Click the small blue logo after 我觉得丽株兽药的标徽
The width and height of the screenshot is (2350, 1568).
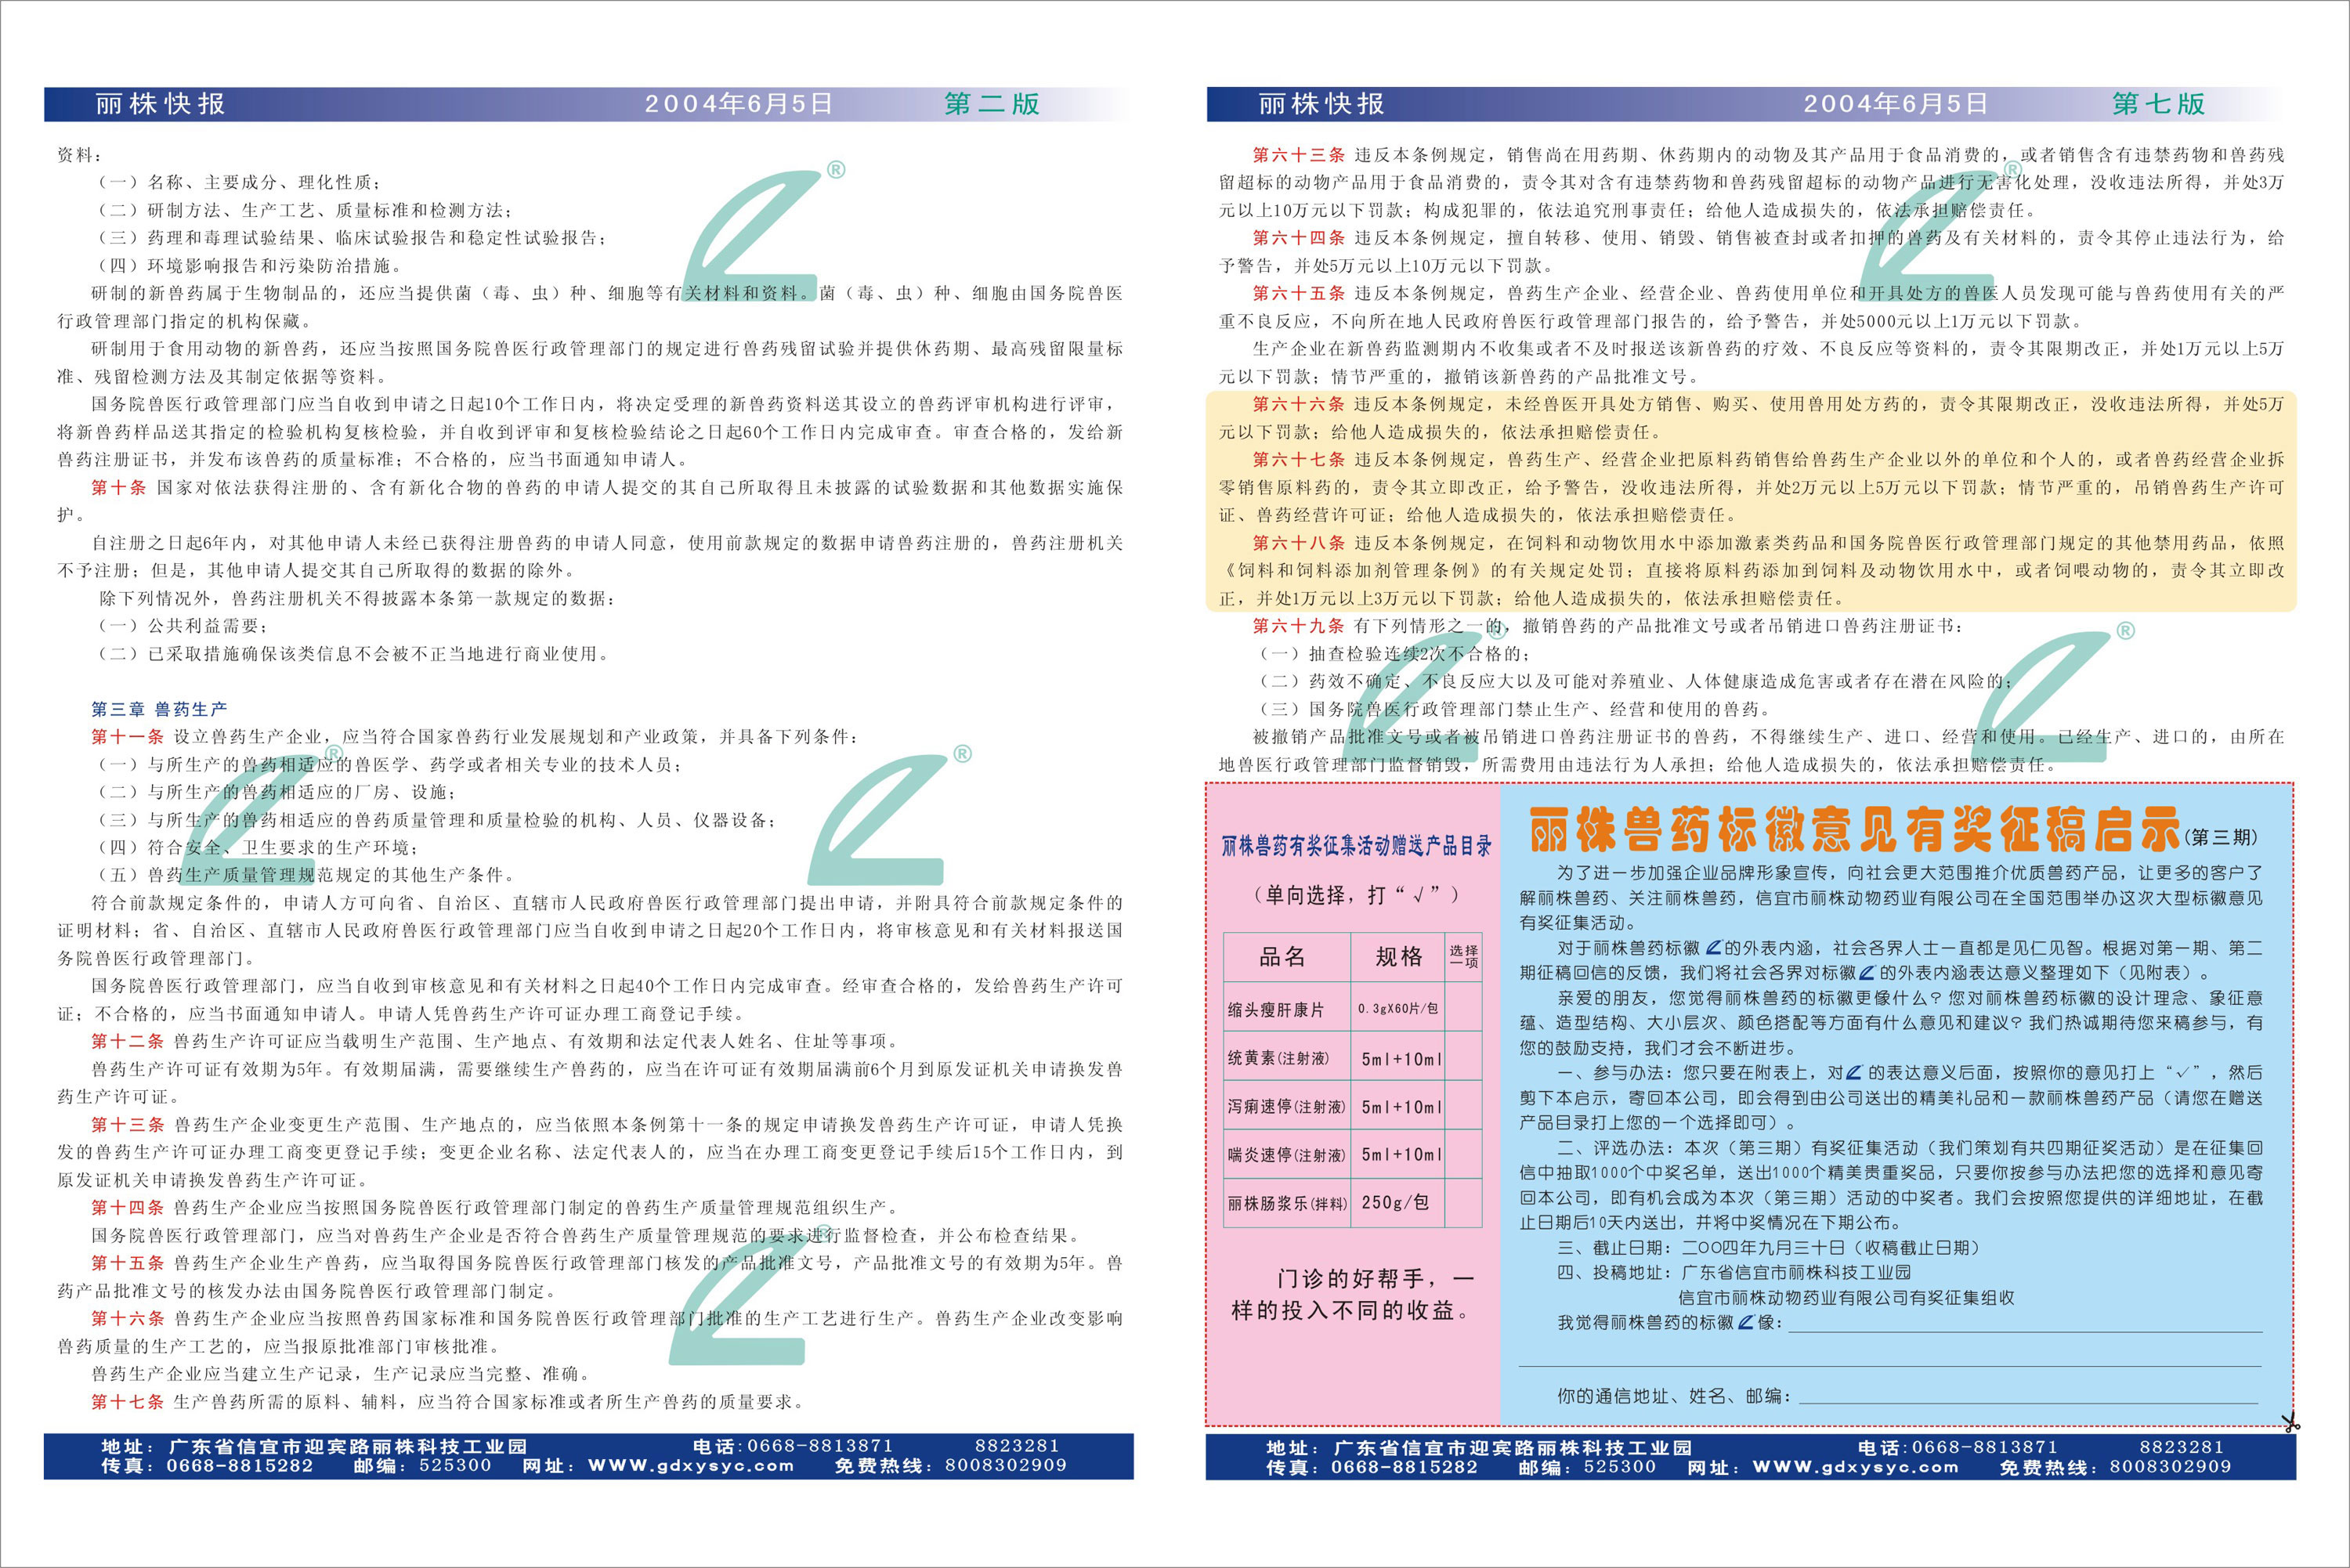pyautogui.click(x=1746, y=1323)
